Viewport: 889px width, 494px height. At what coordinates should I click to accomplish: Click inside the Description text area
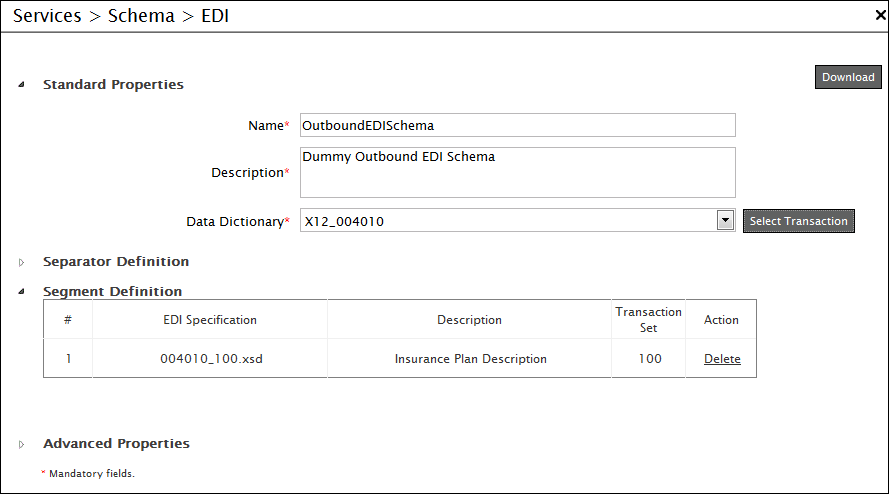point(517,172)
